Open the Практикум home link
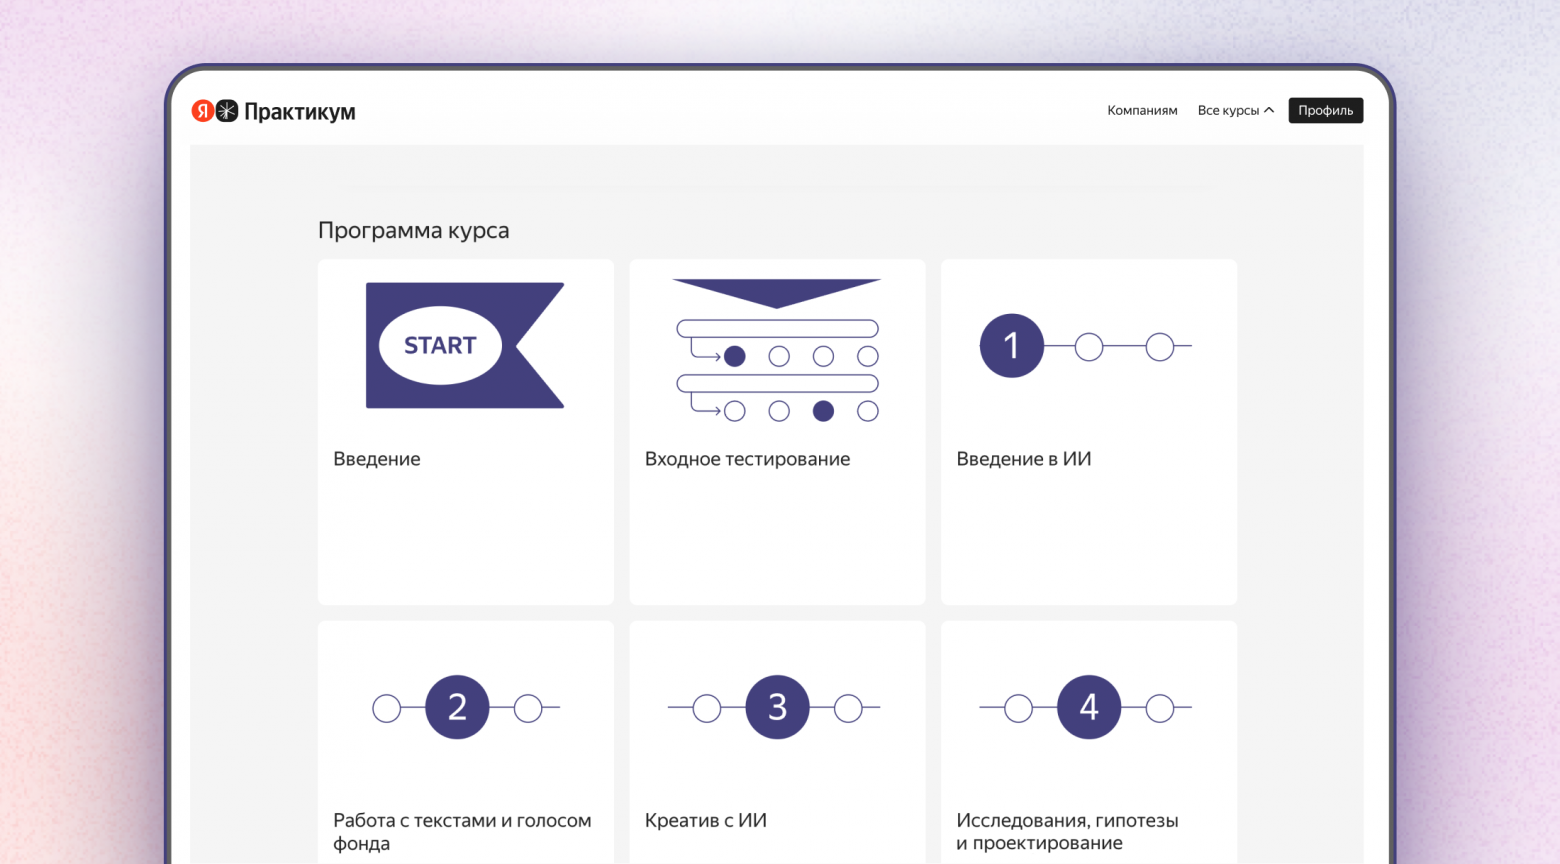This screenshot has height=864, width=1560. pos(300,112)
